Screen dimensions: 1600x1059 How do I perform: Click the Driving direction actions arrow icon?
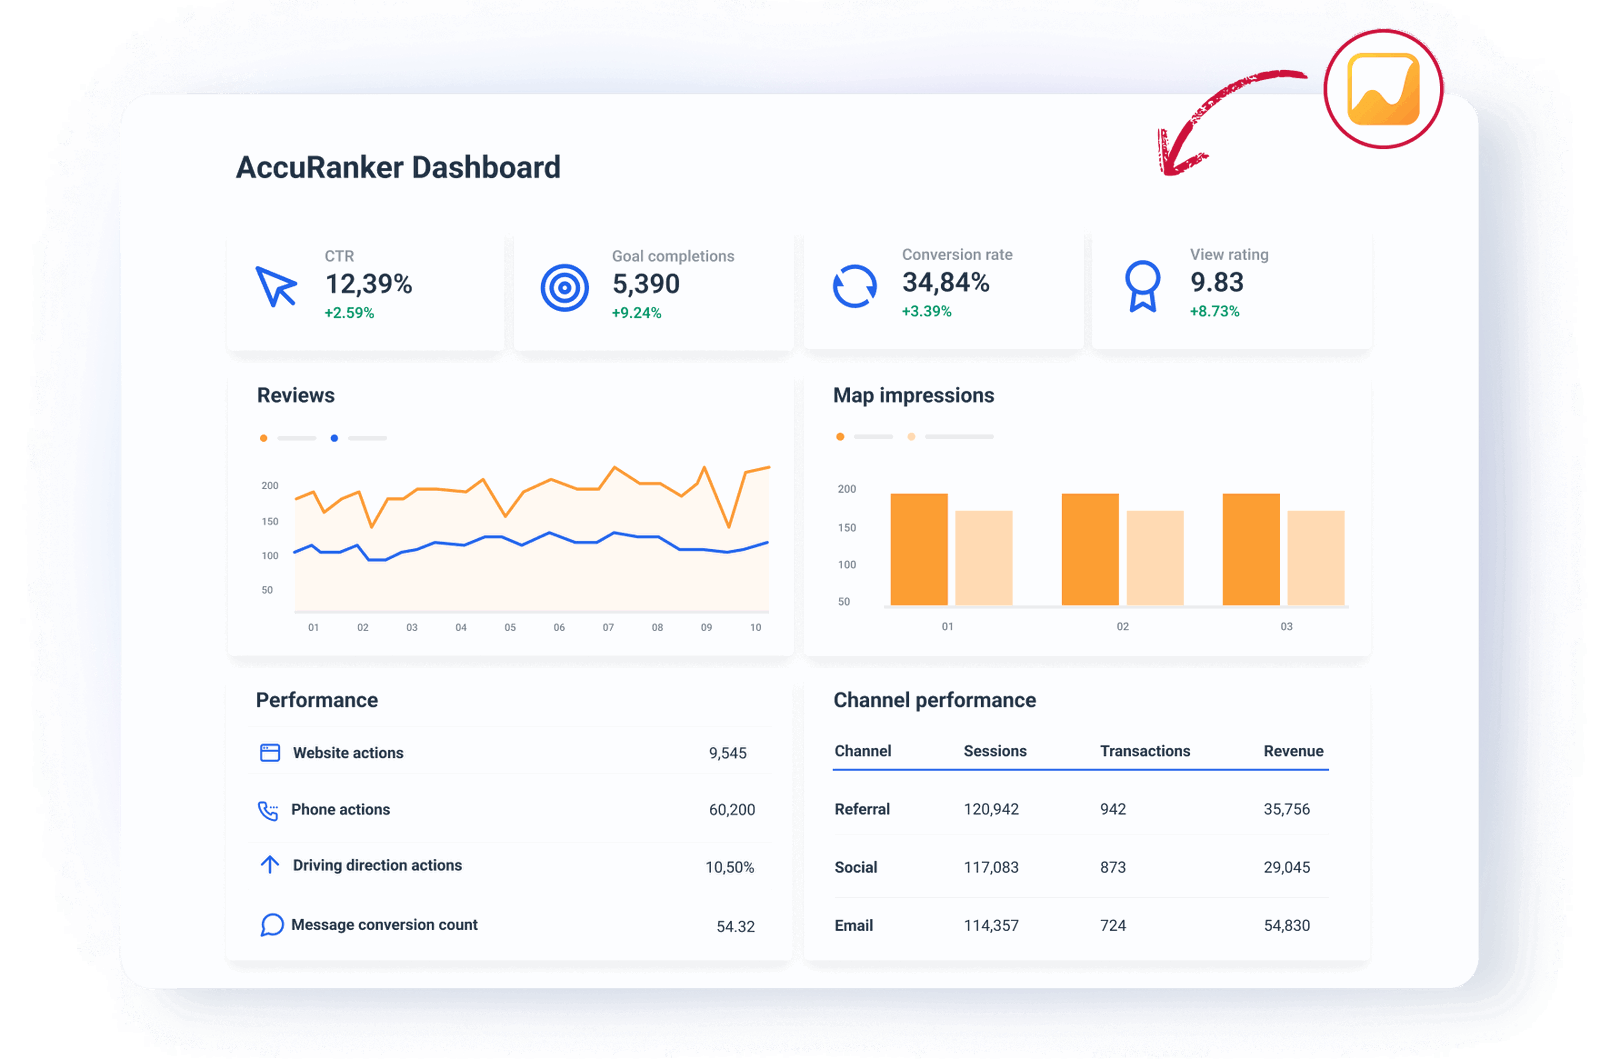[269, 865]
